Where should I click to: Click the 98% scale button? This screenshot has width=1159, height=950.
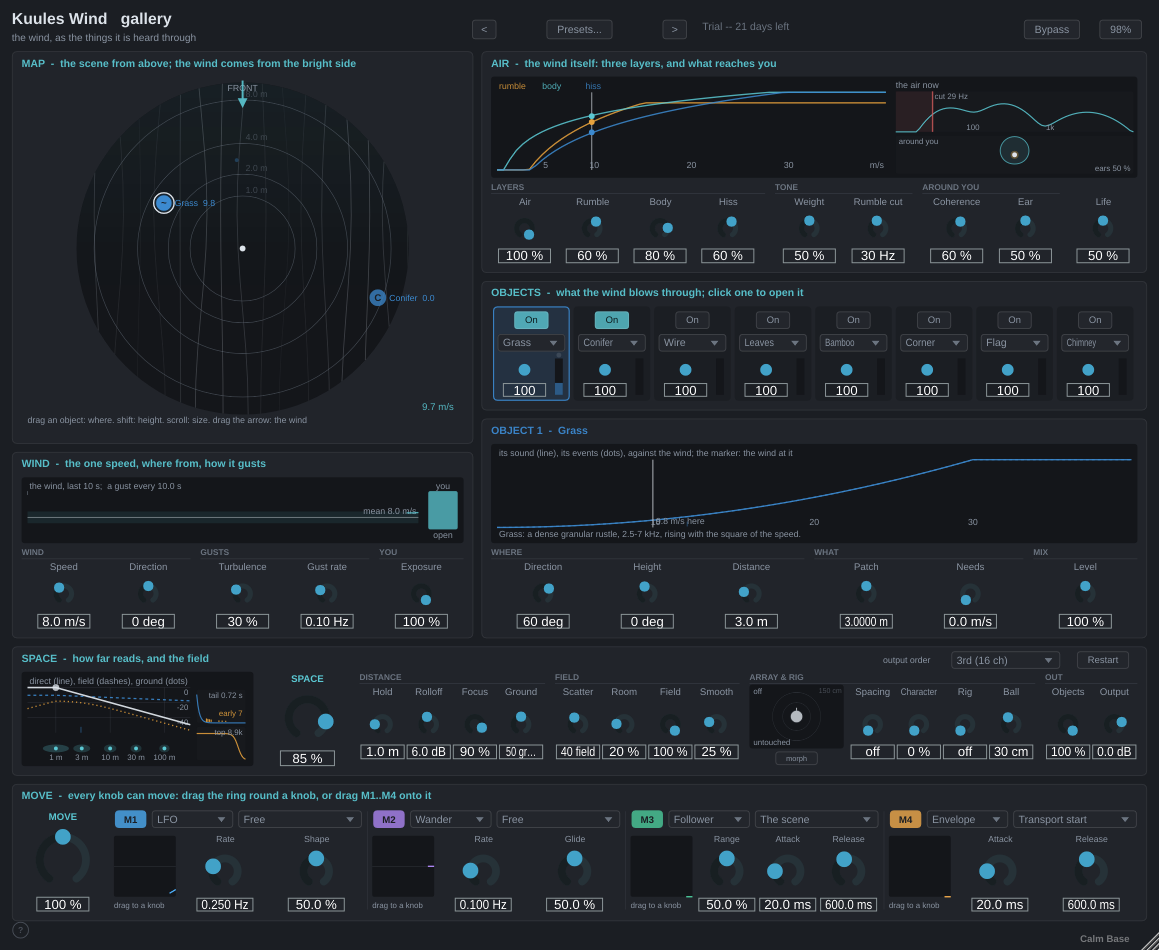click(1121, 30)
